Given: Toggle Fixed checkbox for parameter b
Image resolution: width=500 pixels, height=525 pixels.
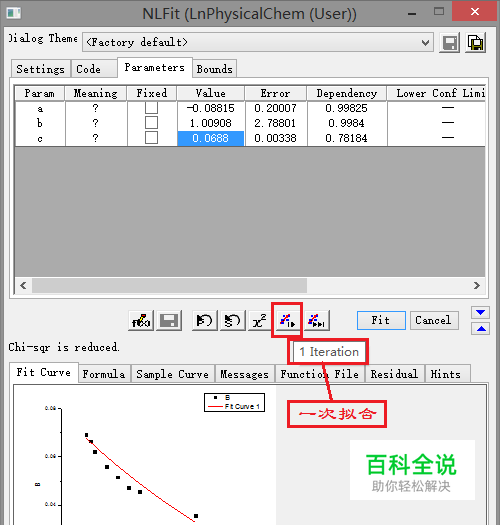Looking at the screenshot, I should click(151, 123).
